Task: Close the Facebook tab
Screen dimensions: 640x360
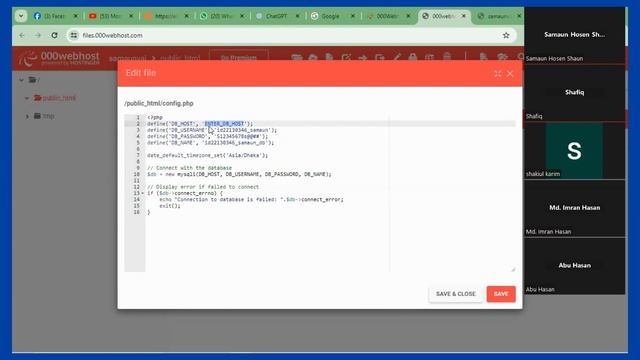Action: tap(76, 16)
